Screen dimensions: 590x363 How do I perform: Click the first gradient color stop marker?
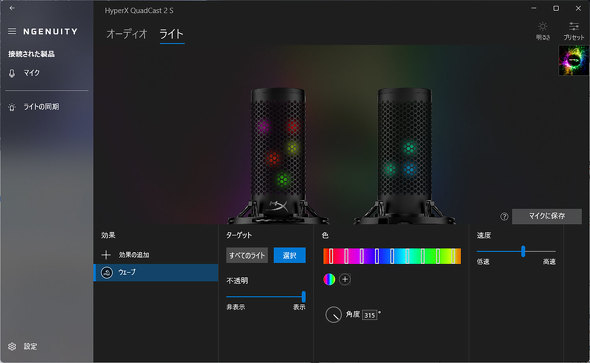pyautogui.click(x=331, y=256)
